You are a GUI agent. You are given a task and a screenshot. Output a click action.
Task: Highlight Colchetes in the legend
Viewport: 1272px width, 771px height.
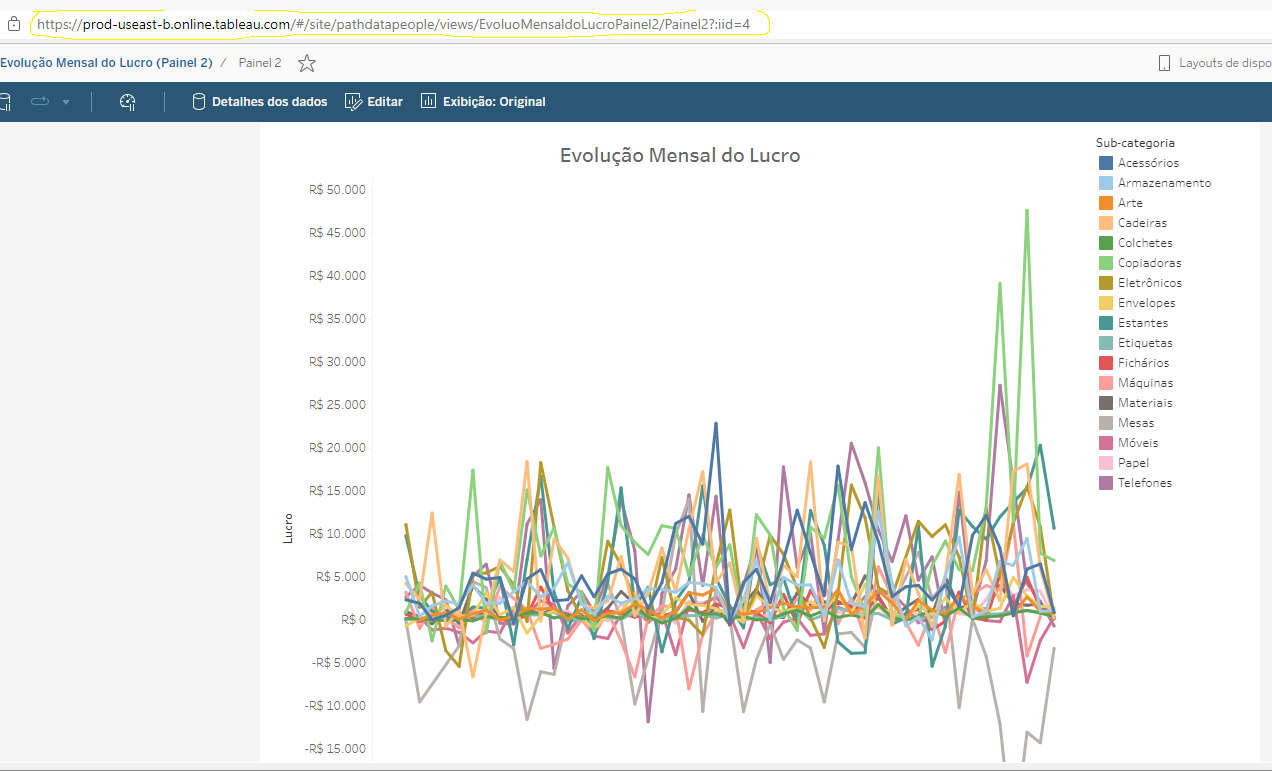[x=1145, y=242]
